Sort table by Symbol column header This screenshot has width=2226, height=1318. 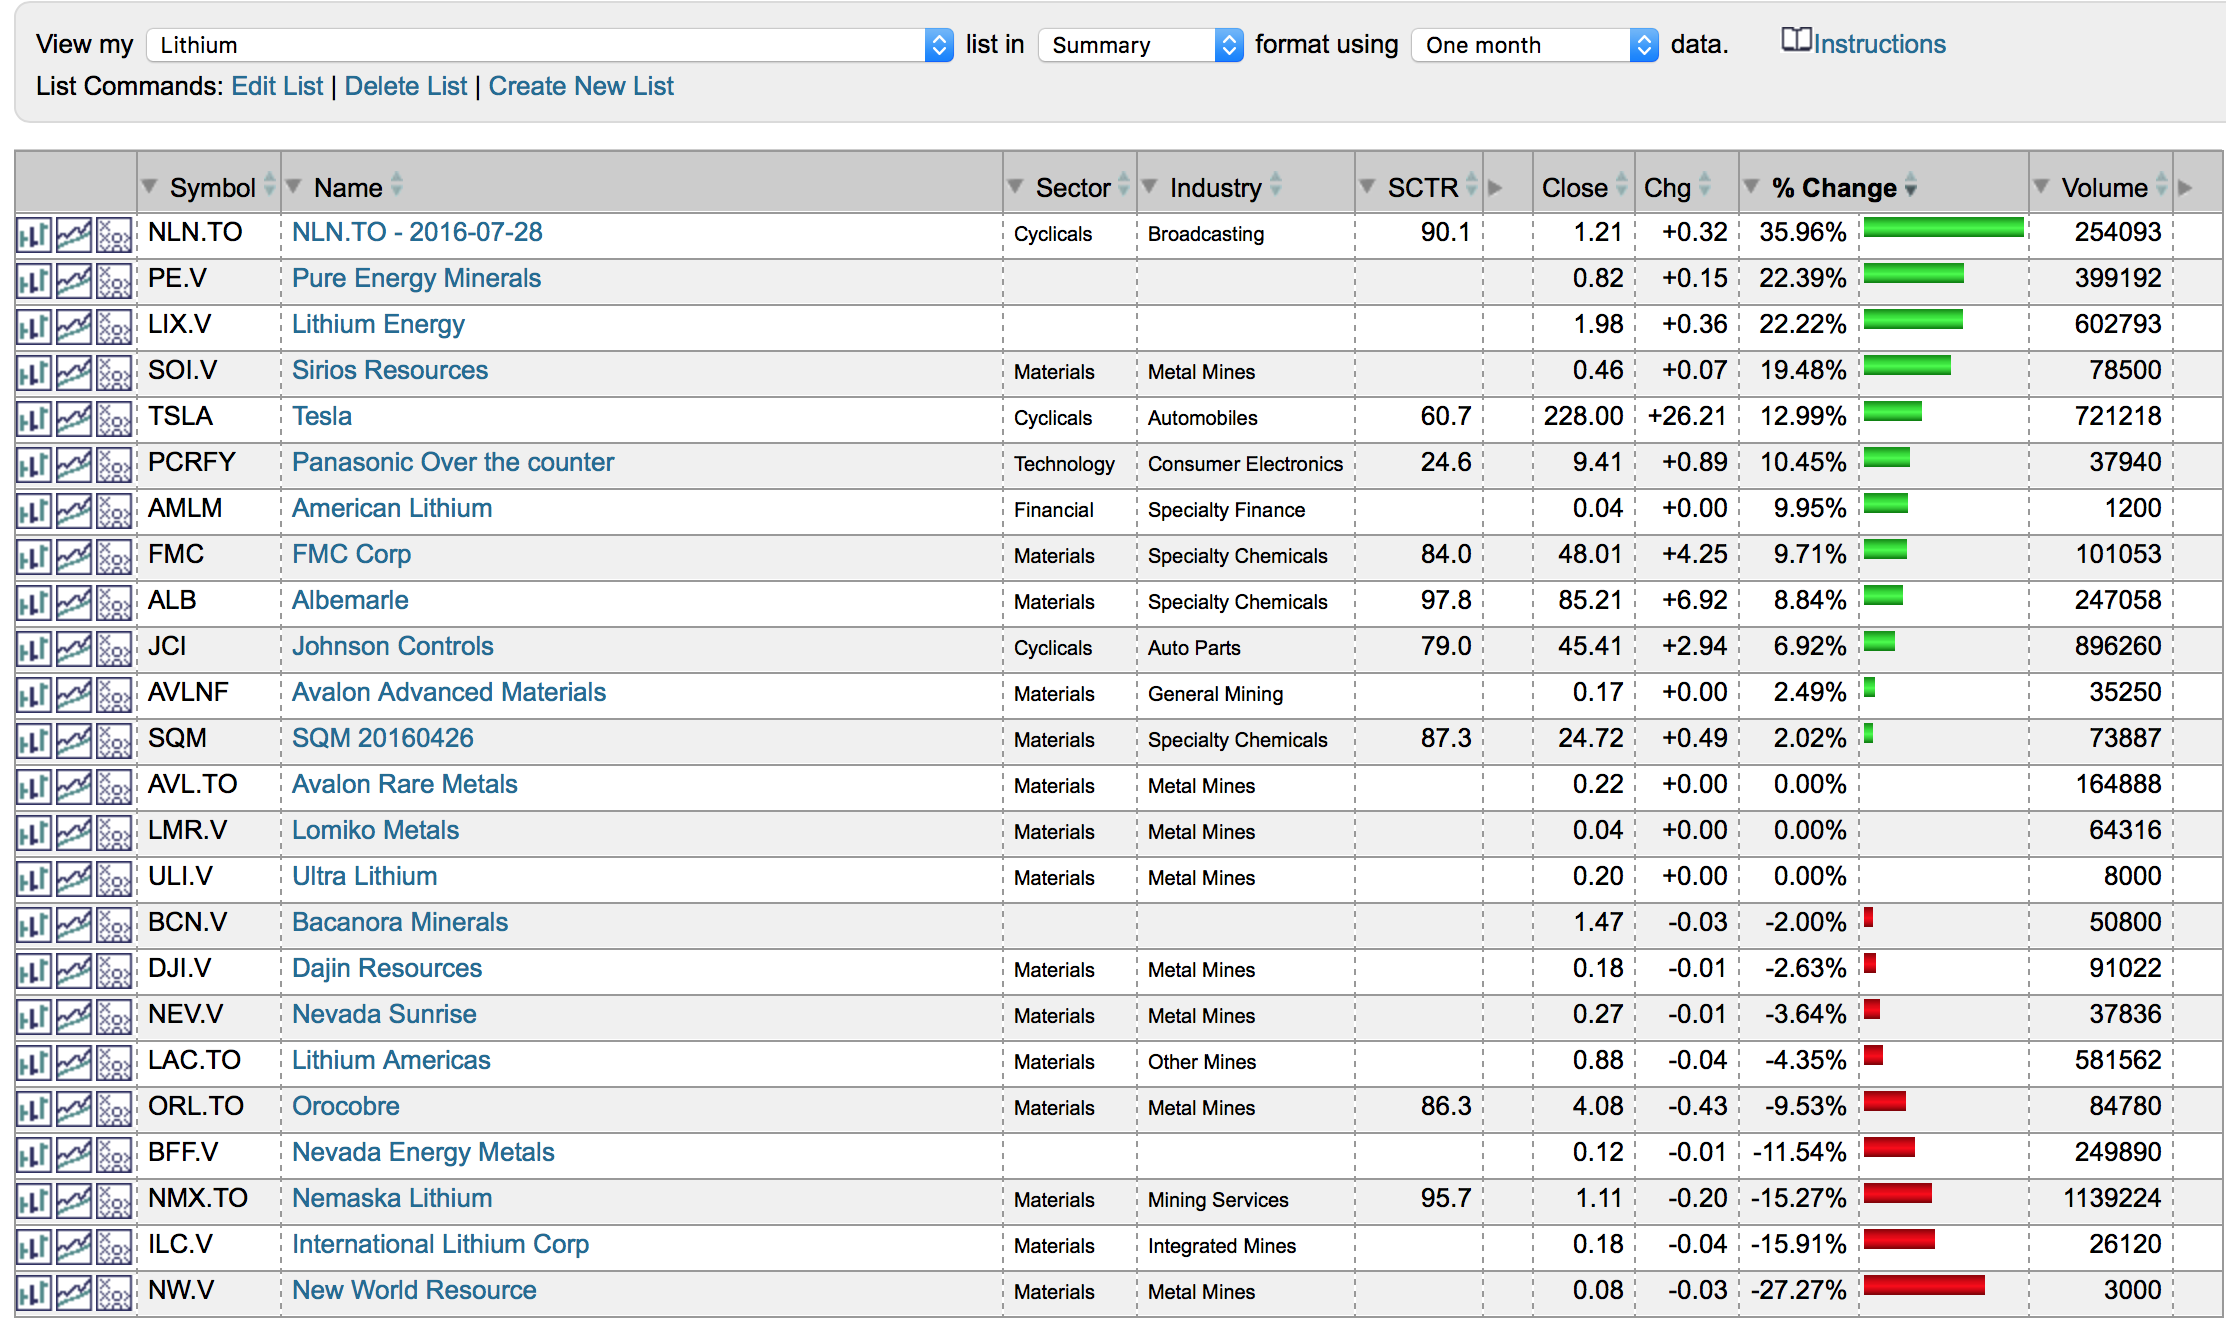pos(213,187)
